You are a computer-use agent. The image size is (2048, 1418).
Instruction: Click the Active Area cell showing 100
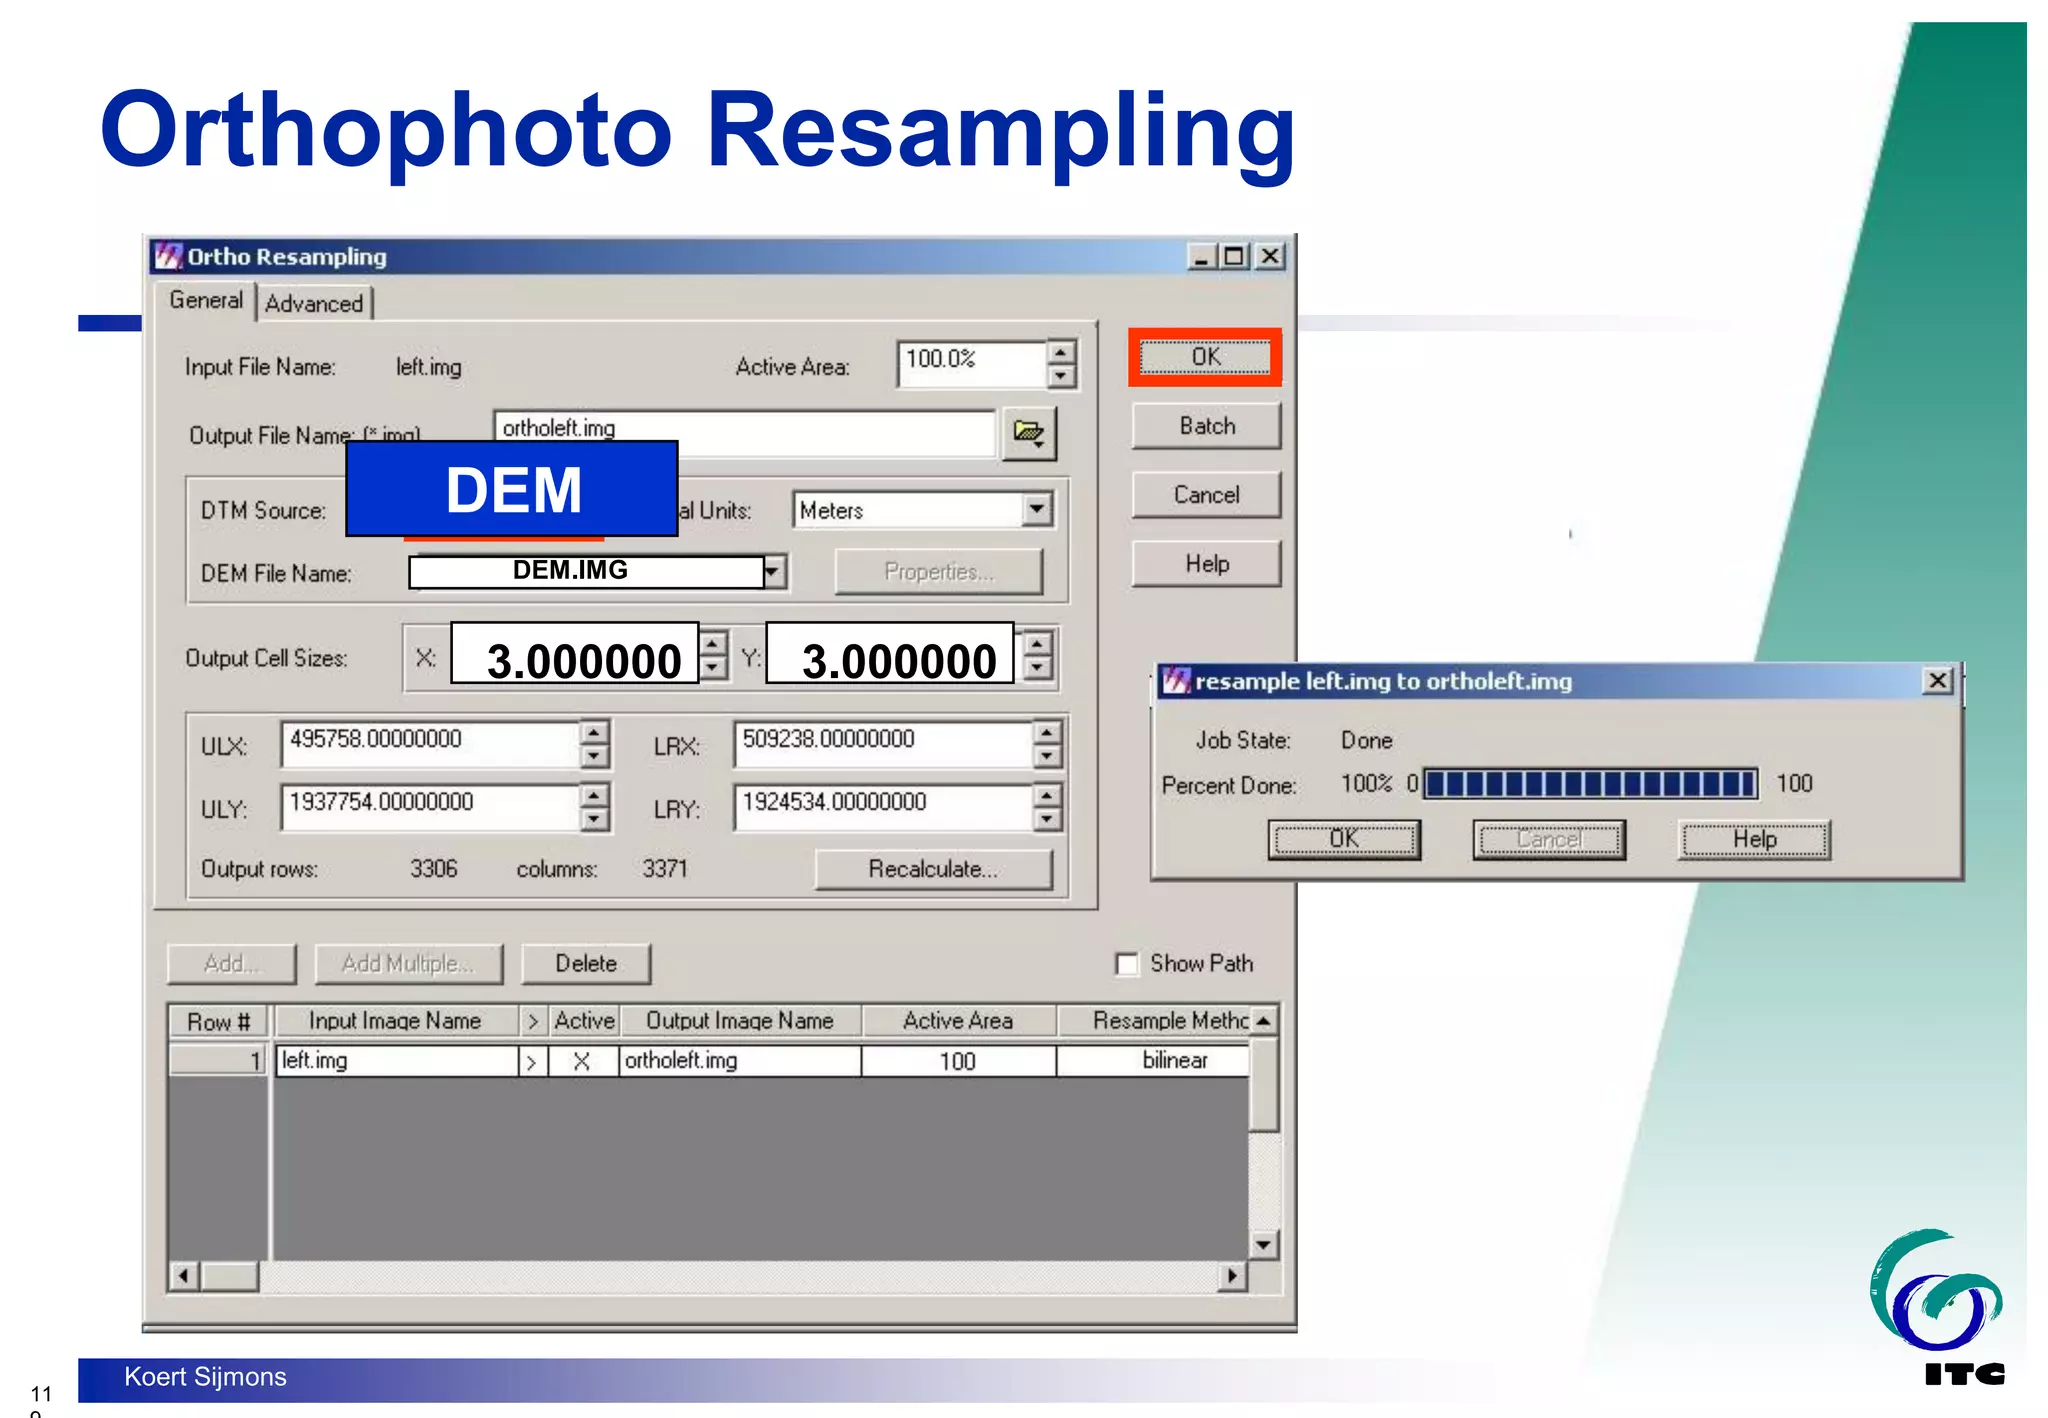click(x=958, y=1061)
